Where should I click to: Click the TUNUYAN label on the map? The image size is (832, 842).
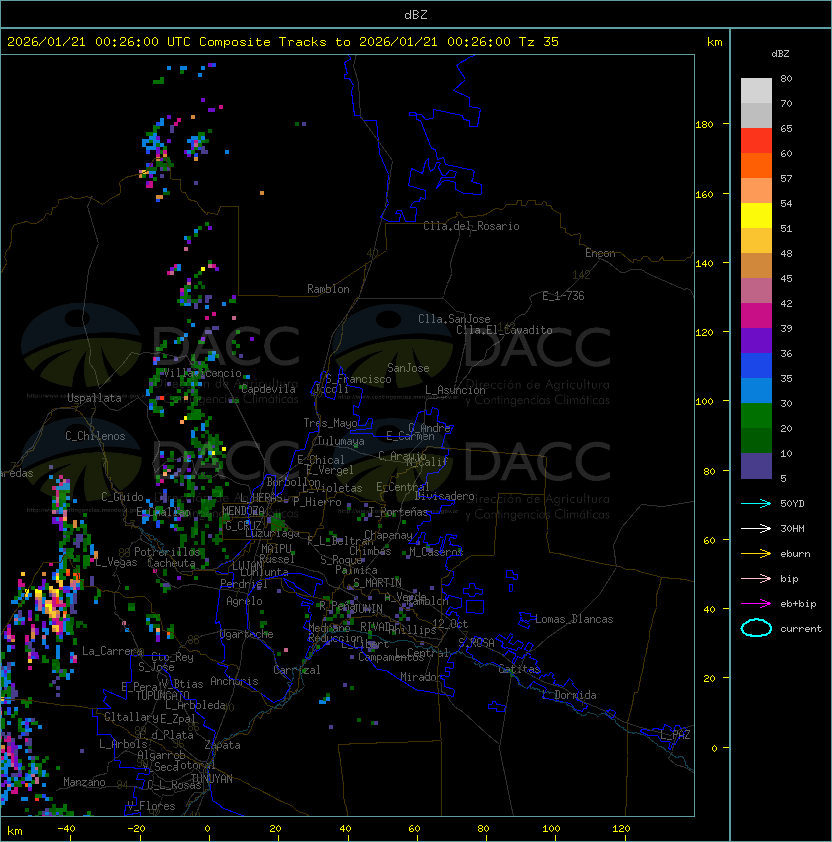[x=211, y=778]
